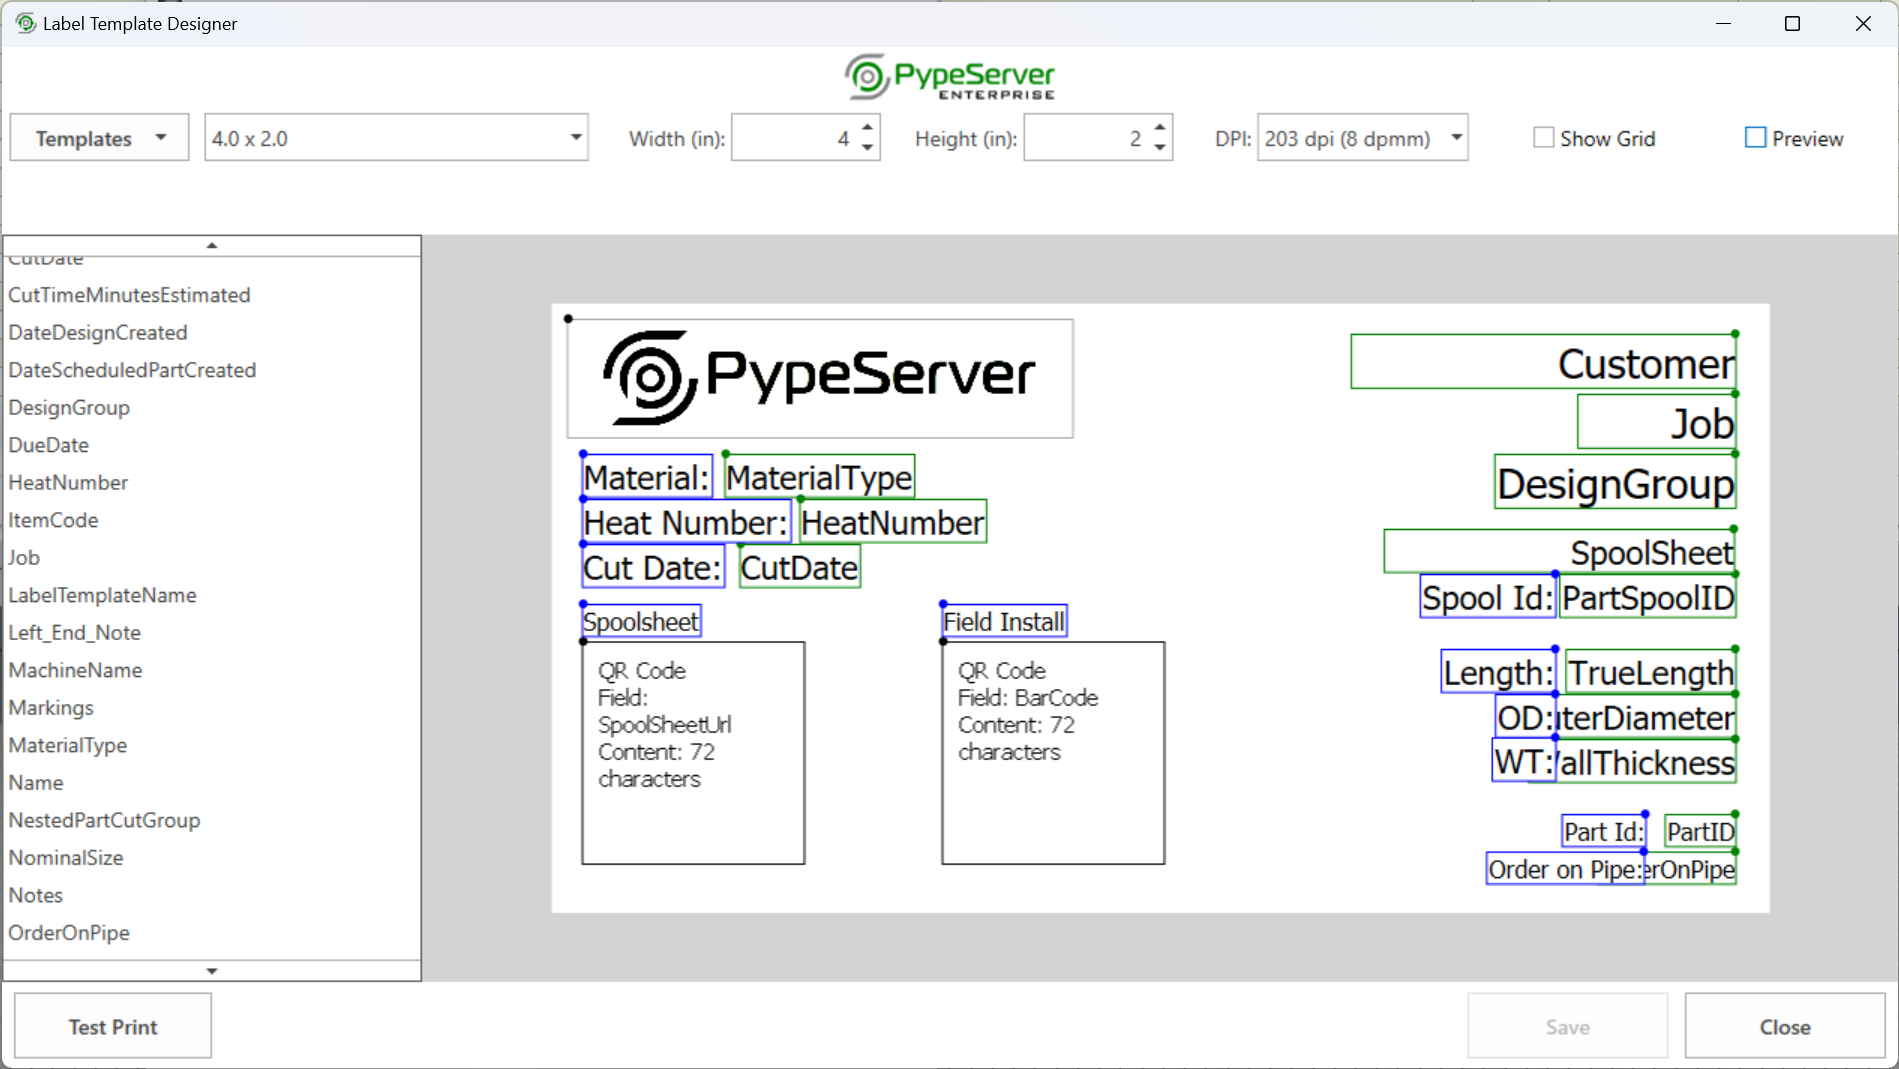Viewport: 1899px width, 1069px height.
Task: Select the 'OD:' static label on canvas
Action: 1526,717
